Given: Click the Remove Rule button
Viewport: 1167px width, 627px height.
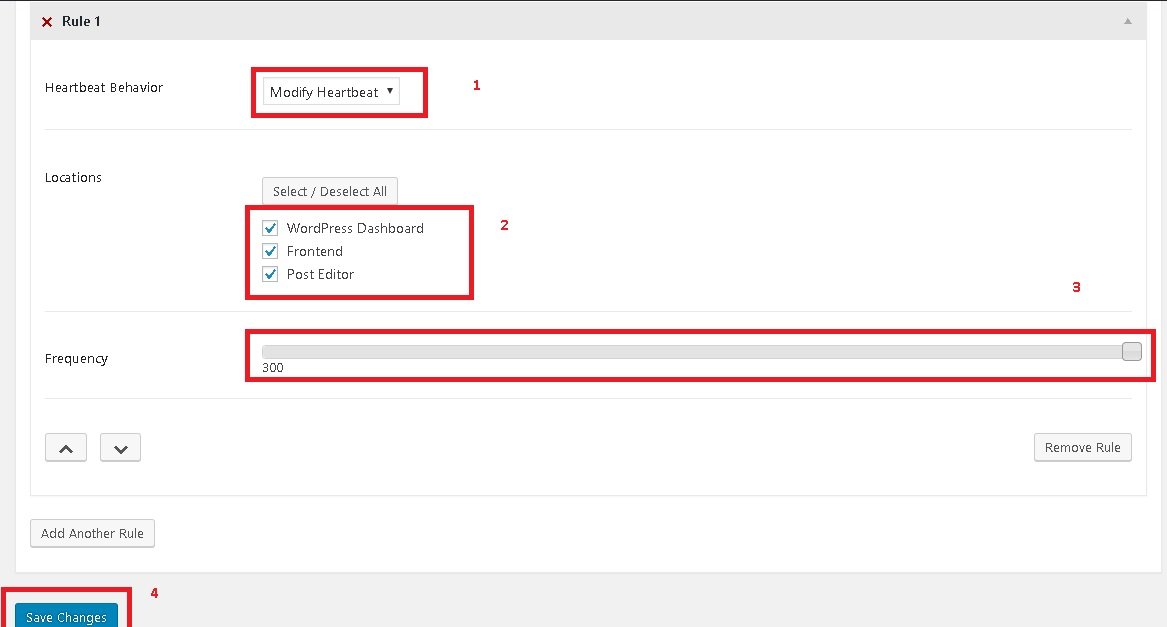Looking at the screenshot, I should point(1082,447).
